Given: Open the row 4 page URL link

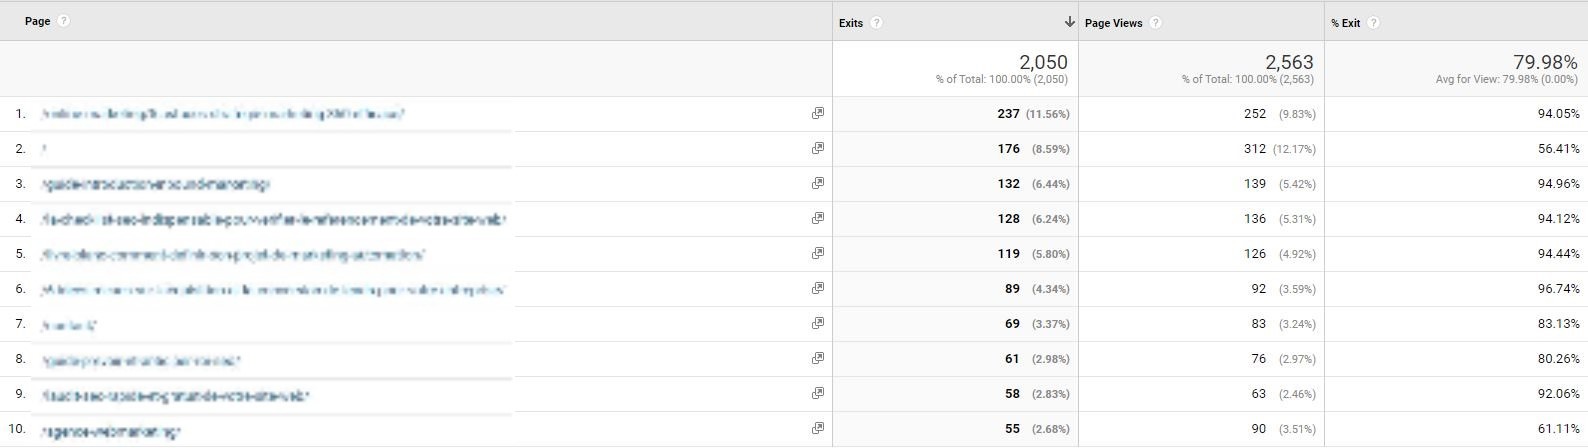Looking at the screenshot, I should pos(273,219).
